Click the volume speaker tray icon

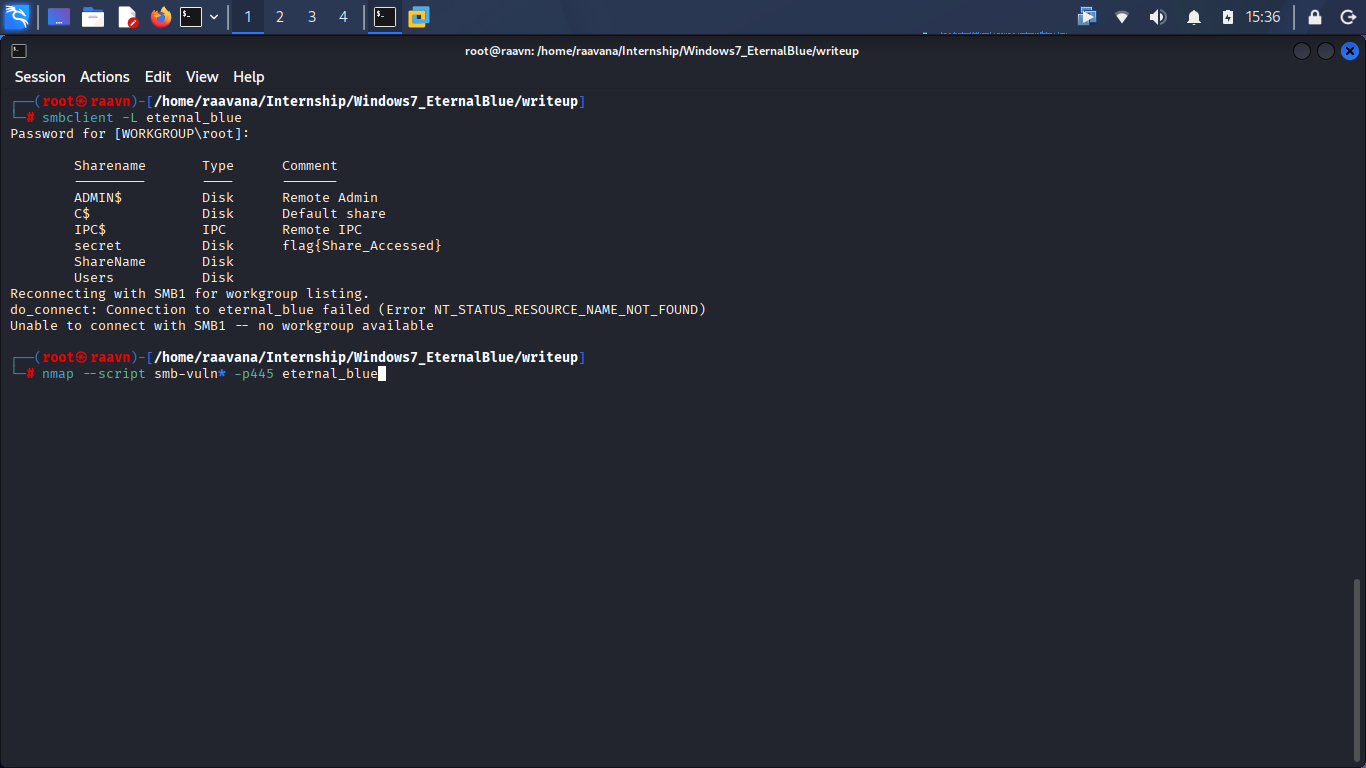point(1158,17)
